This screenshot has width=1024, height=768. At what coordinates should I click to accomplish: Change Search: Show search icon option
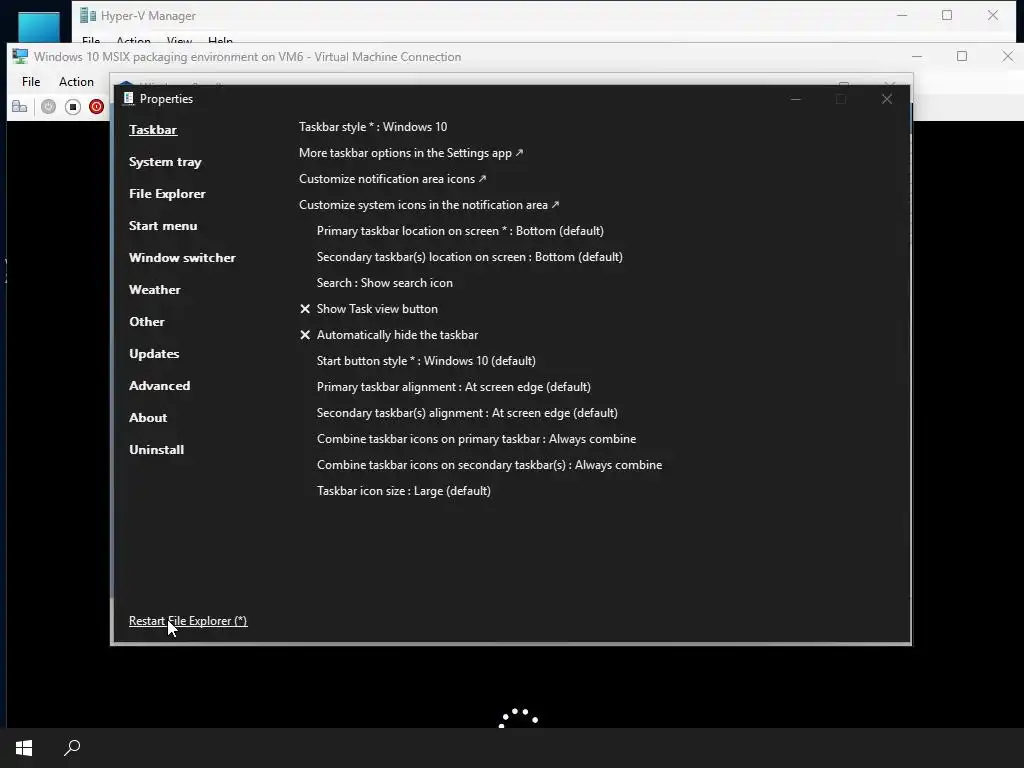point(385,283)
